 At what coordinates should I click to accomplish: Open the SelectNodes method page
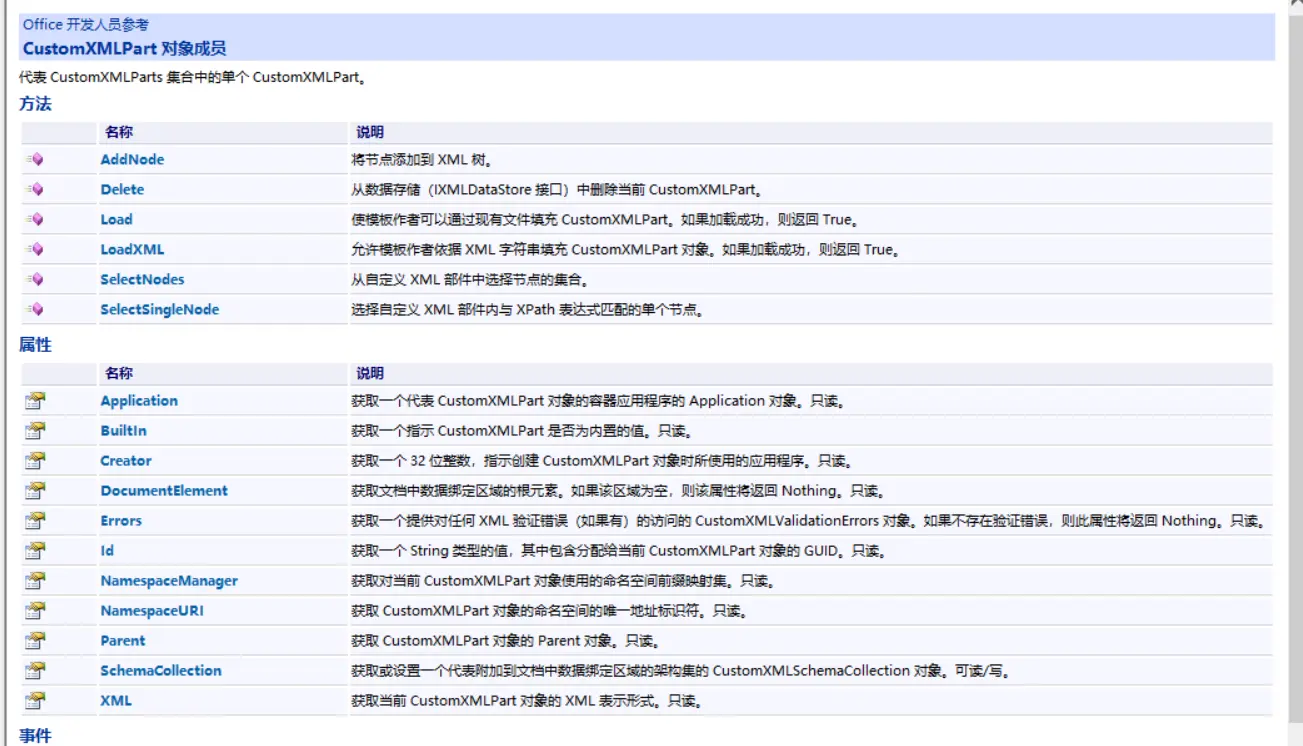click(x=142, y=279)
